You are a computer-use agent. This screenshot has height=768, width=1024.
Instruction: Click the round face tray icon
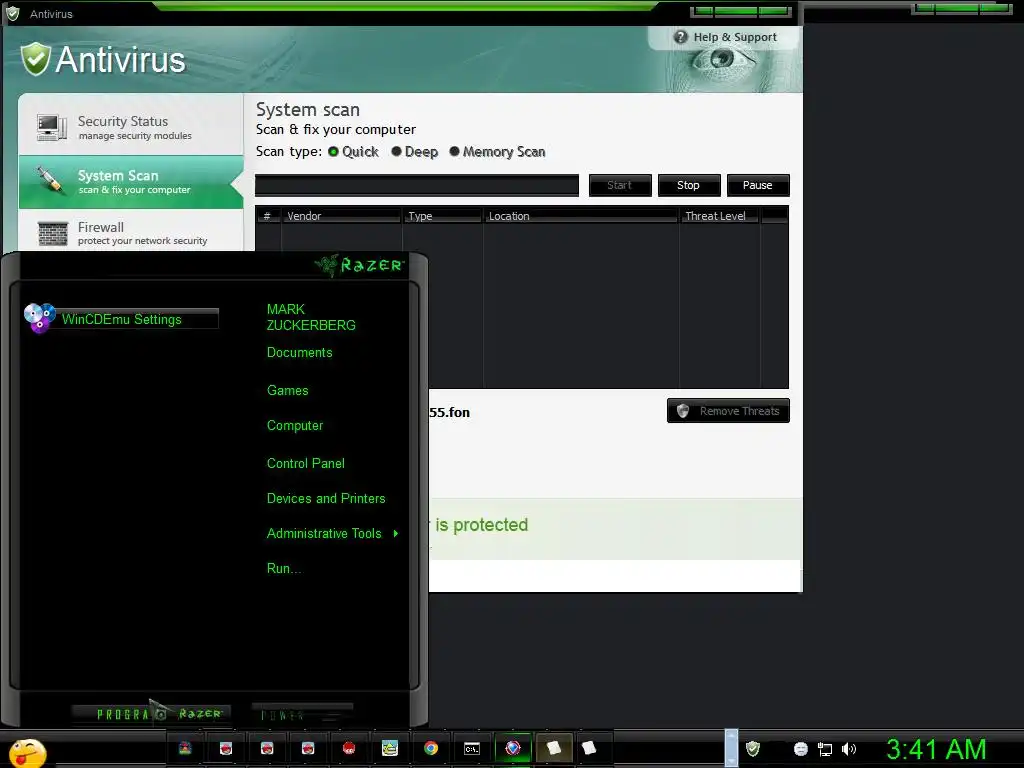point(801,749)
